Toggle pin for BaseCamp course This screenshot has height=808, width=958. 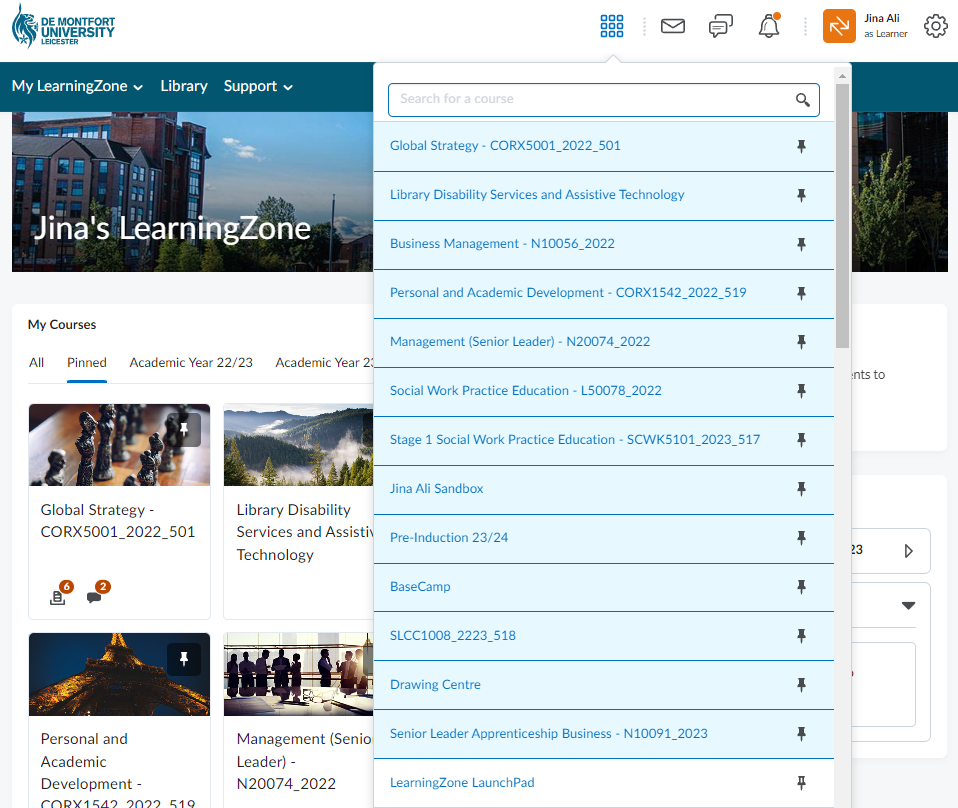(801, 587)
